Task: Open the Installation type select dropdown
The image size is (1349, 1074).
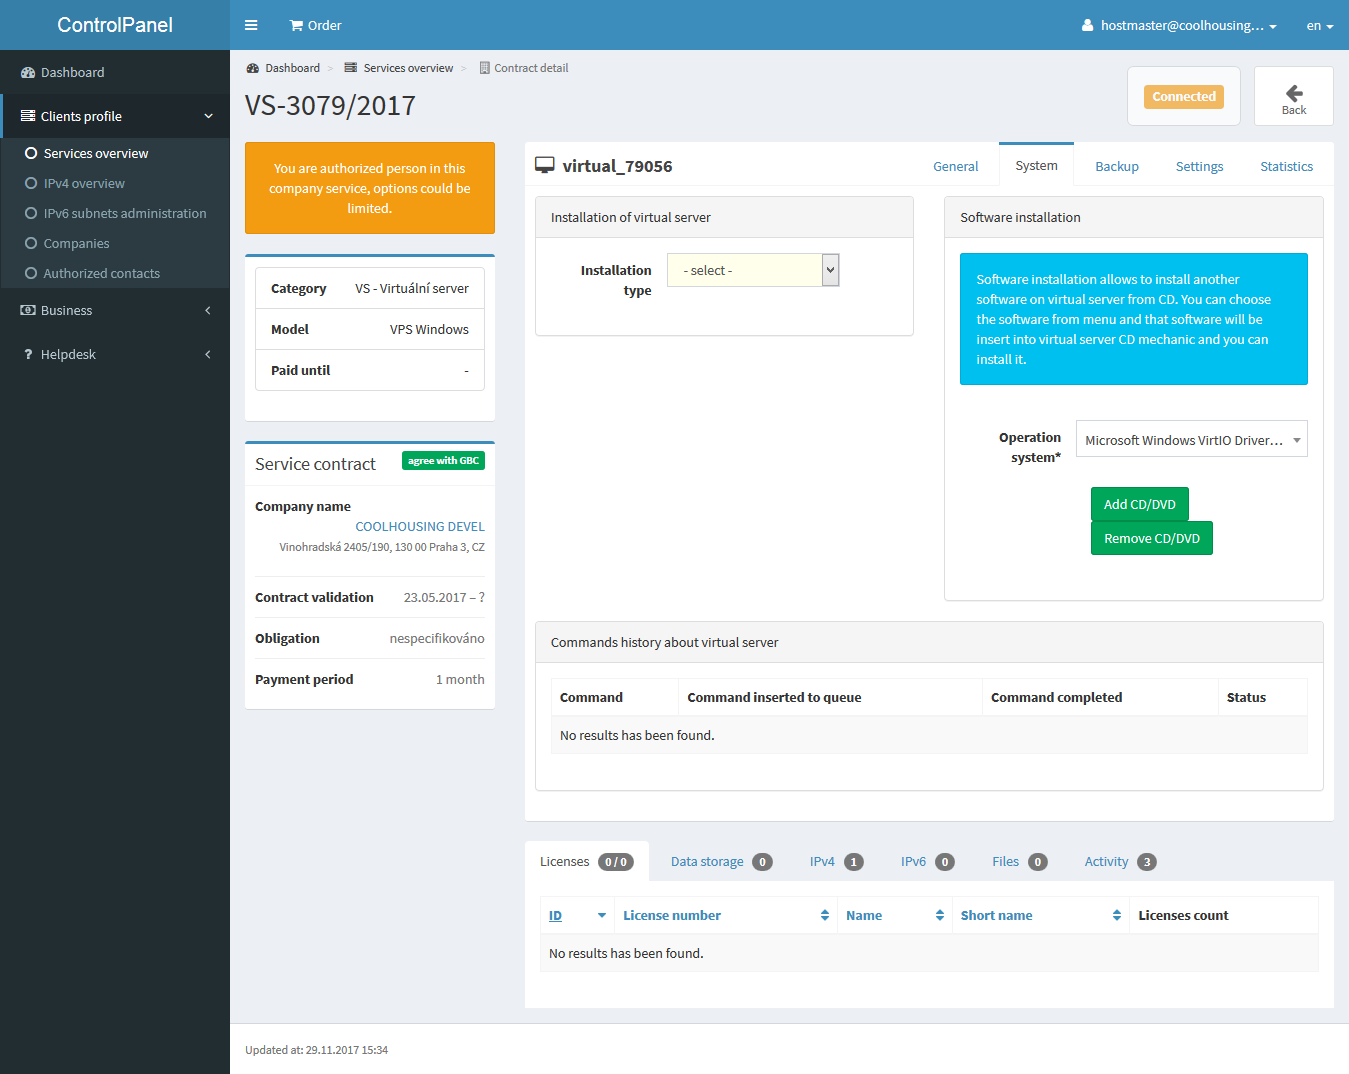Action: [x=753, y=270]
